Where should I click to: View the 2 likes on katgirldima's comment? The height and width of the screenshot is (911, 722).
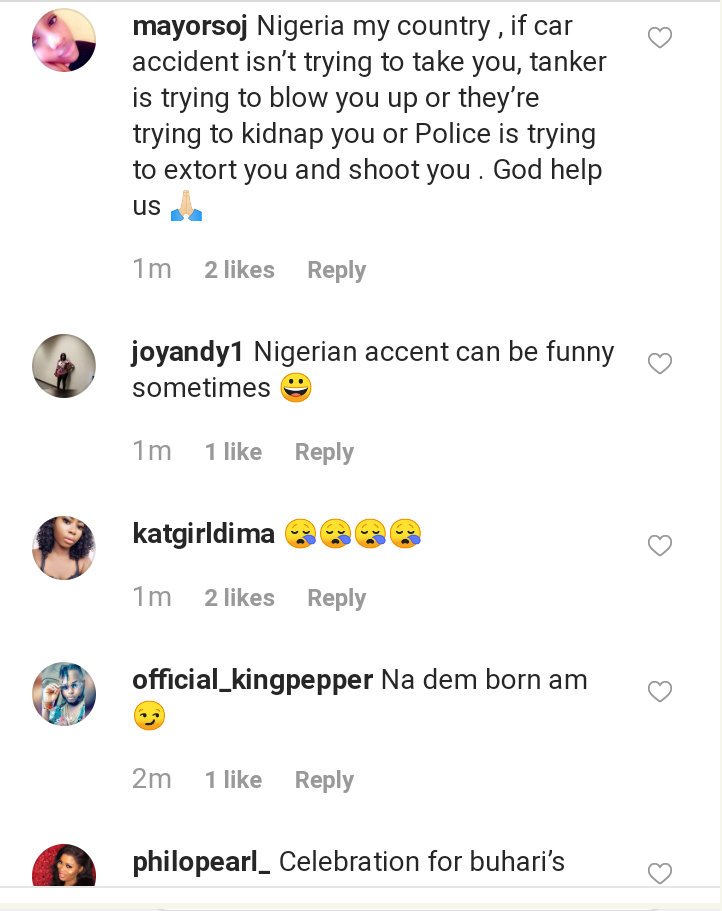click(x=239, y=598)
